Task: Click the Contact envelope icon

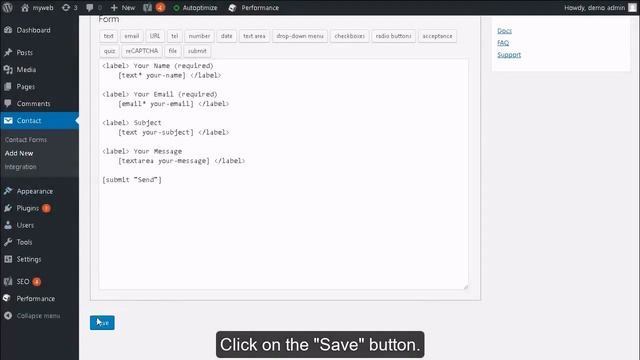Action: coord(8,120)
